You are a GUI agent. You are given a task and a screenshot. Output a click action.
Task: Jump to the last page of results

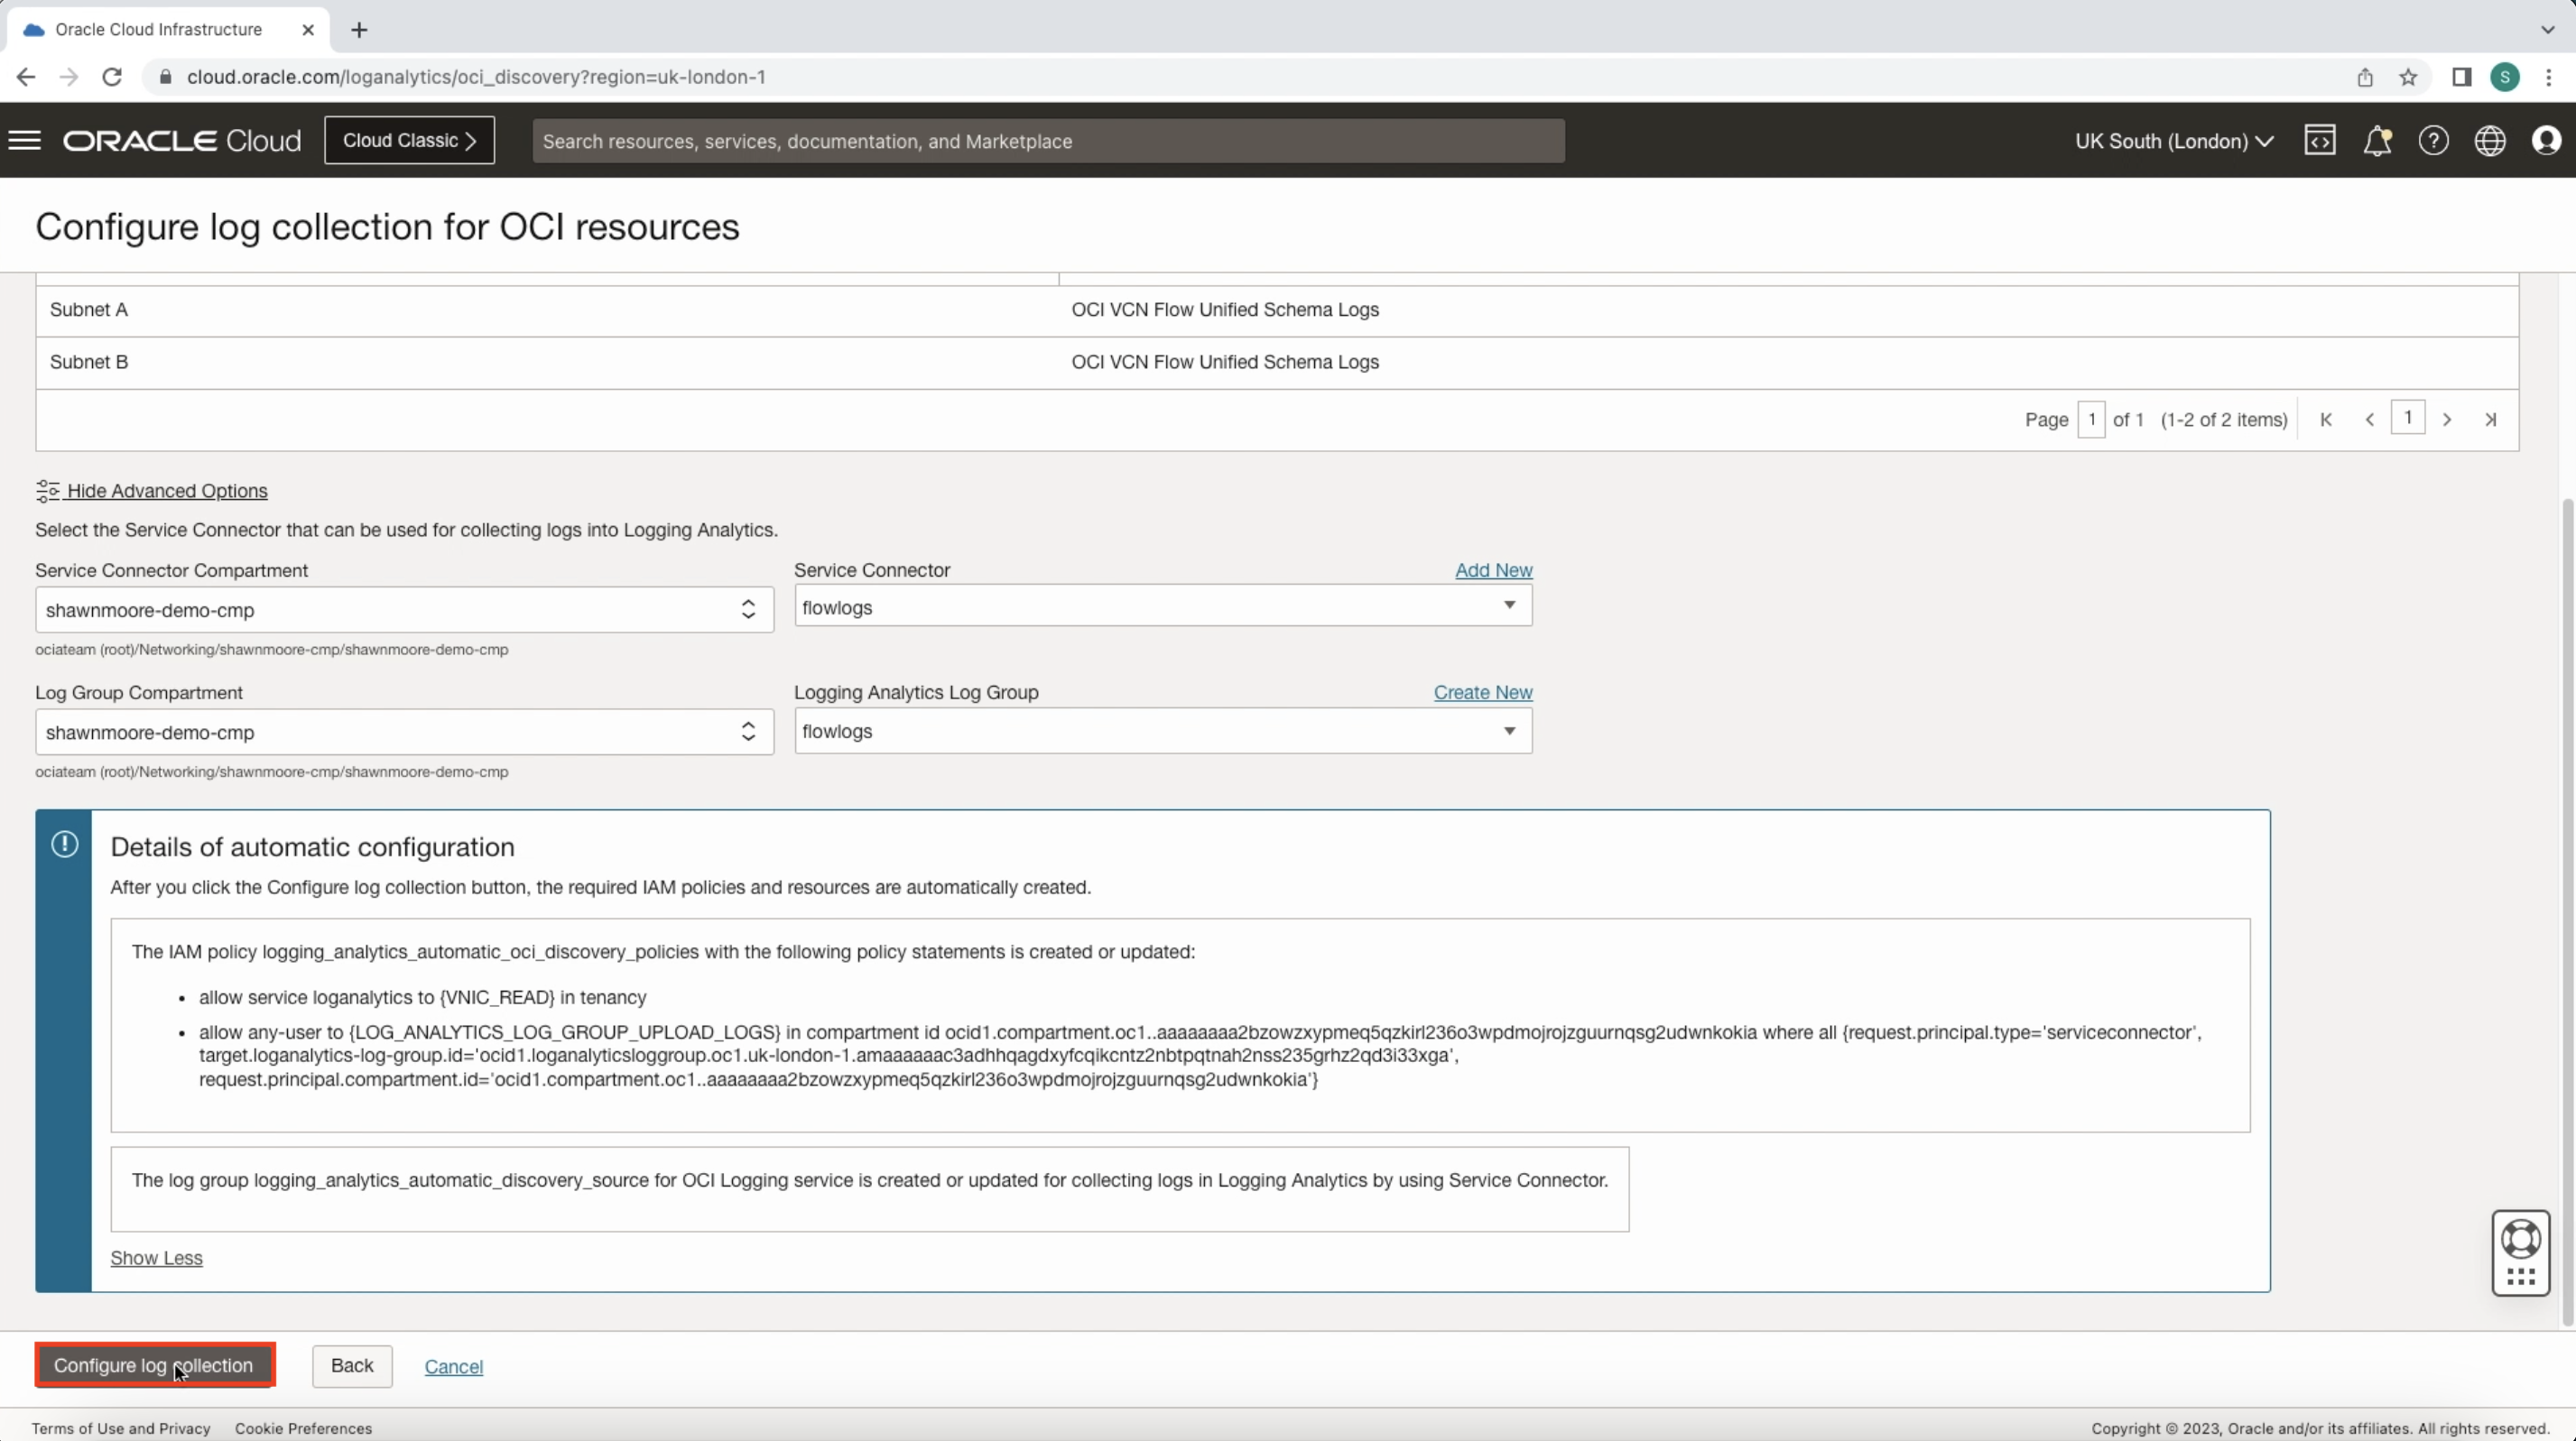[2490, 419]
